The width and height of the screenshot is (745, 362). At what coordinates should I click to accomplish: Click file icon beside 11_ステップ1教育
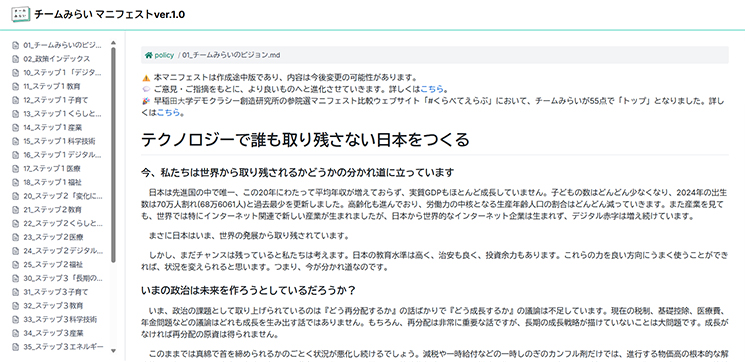tap(15, 87)
